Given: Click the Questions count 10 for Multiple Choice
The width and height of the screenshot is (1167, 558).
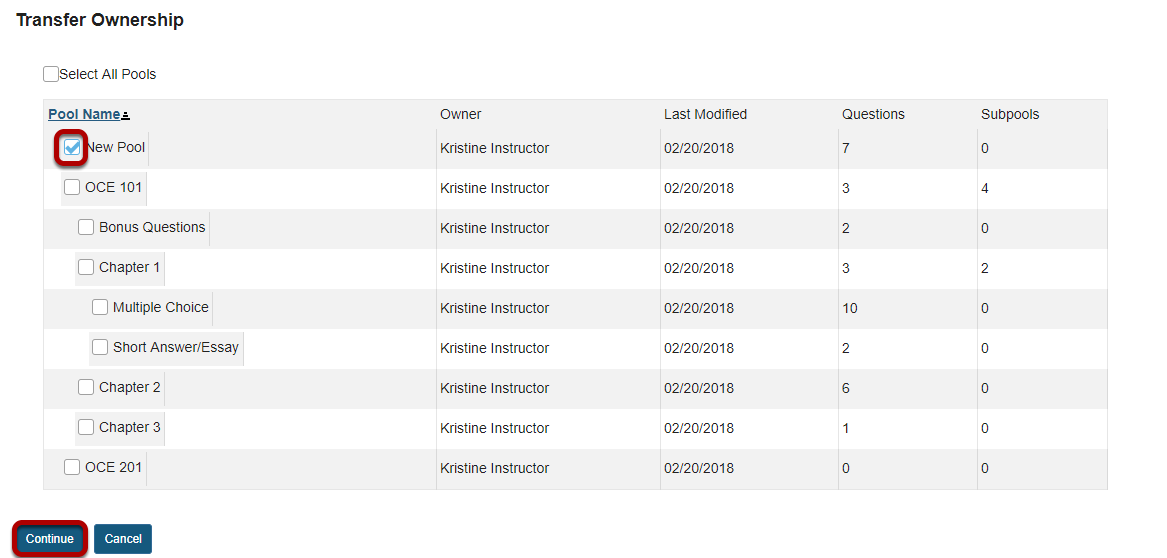Looking at the screenshot, I should pos(849,308).
